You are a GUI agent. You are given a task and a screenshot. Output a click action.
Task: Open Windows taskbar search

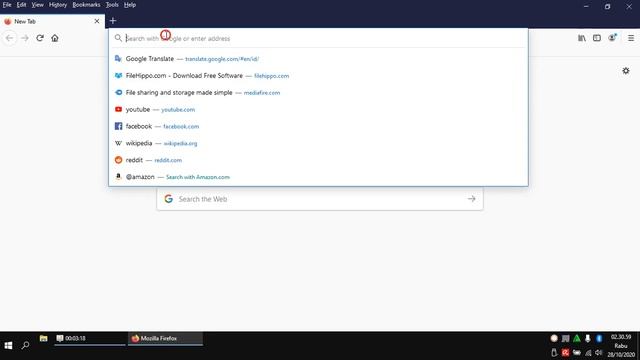pos(25,345)
